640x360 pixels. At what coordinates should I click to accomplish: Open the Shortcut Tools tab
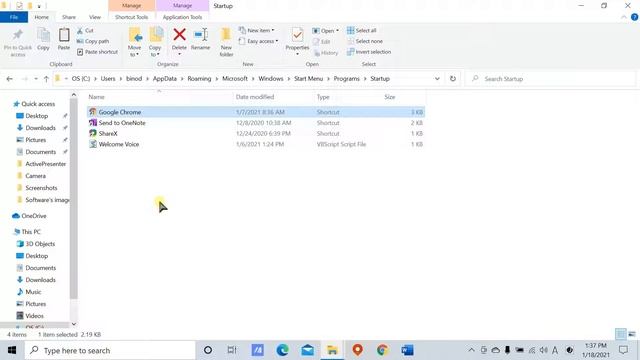131,17
